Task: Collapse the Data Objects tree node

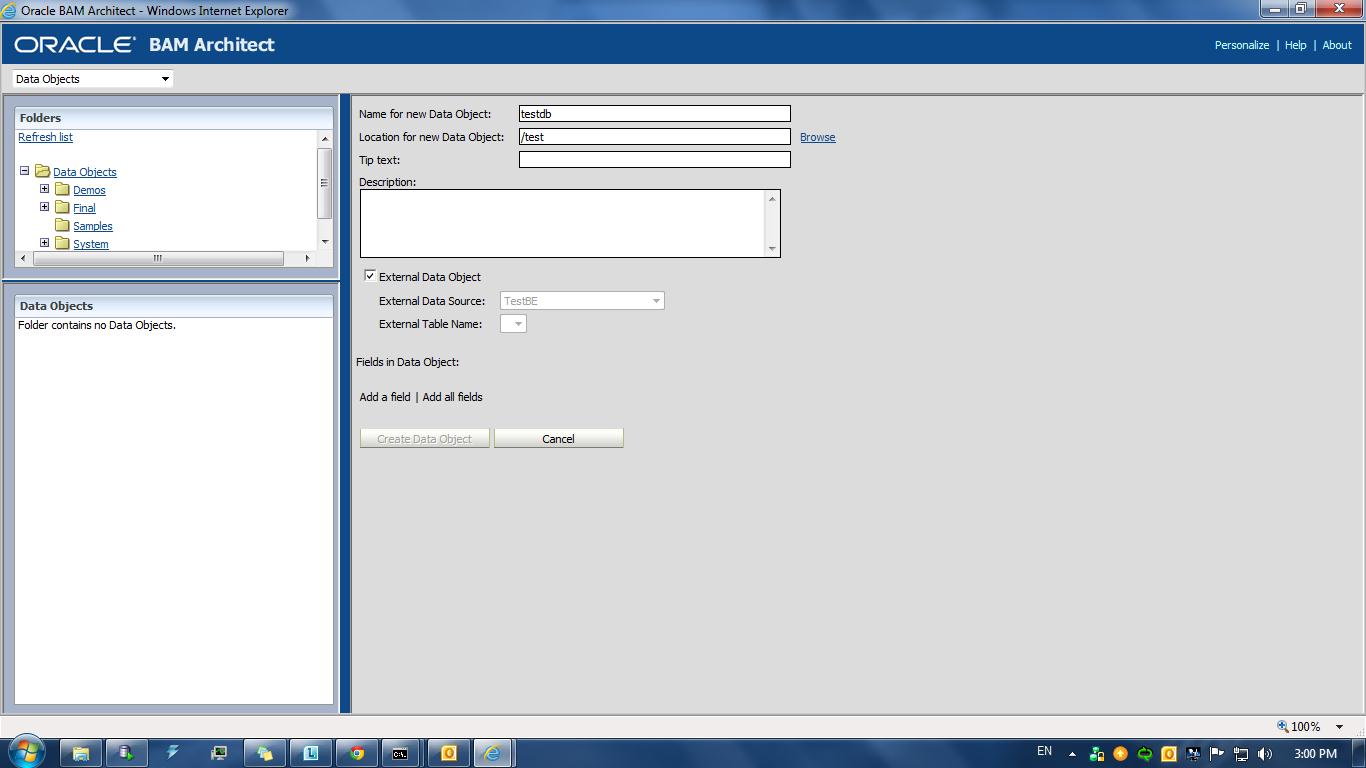Action: pos(24,171)
